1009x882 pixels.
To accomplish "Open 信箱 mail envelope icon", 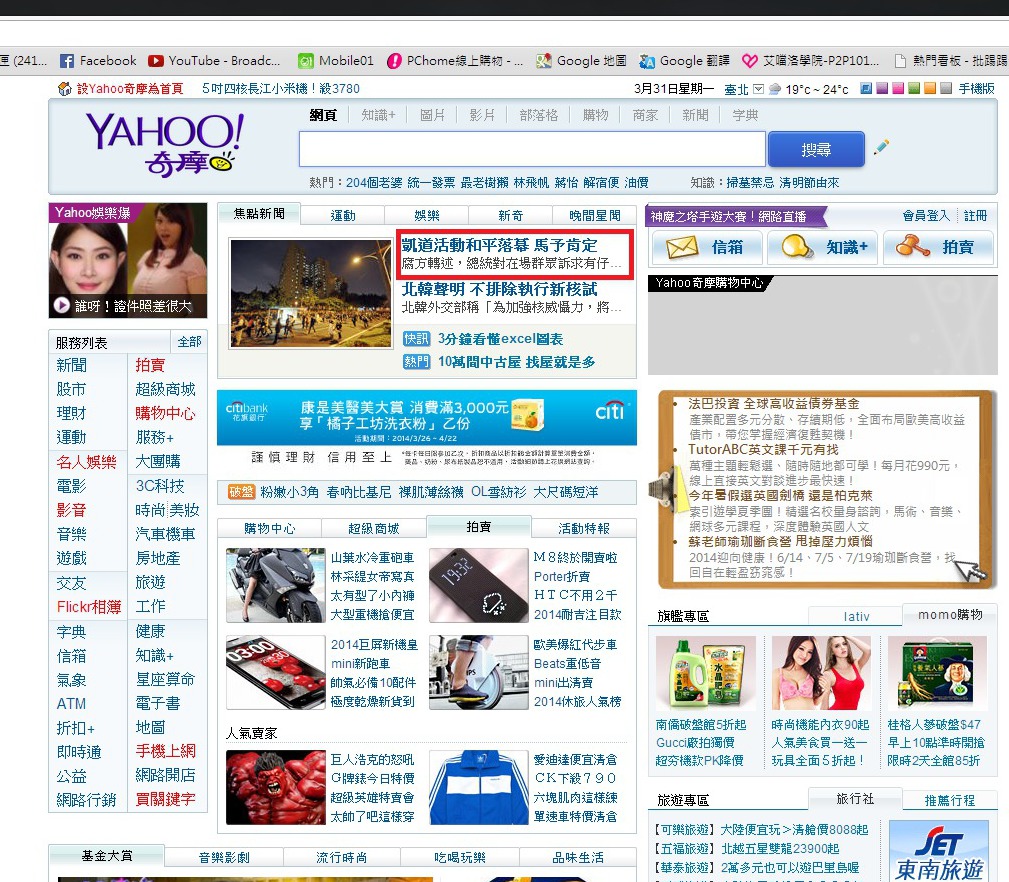I will point(681,247).
